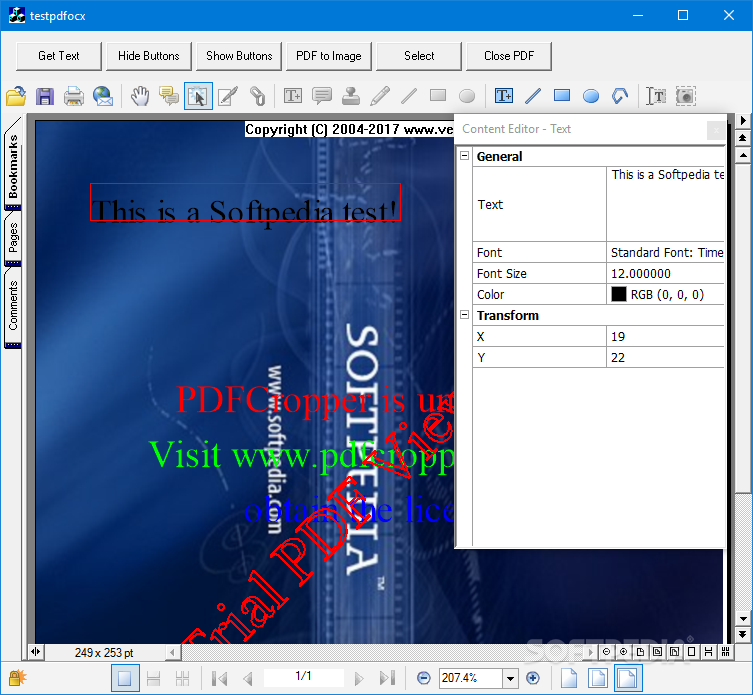Zoom out with the minus button
The image size is (753, 695).
click(424, 678)
